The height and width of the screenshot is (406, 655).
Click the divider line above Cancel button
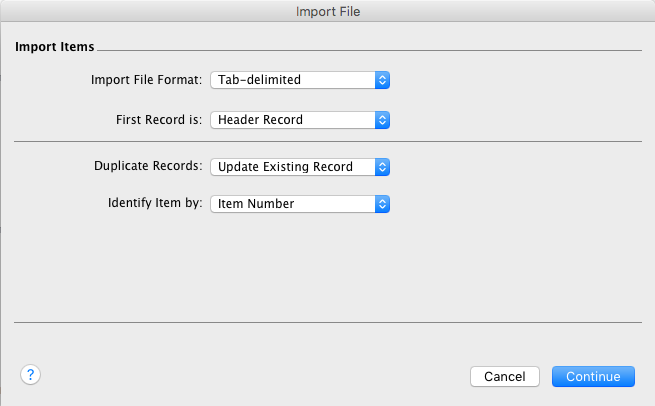[x=328, y=323]
